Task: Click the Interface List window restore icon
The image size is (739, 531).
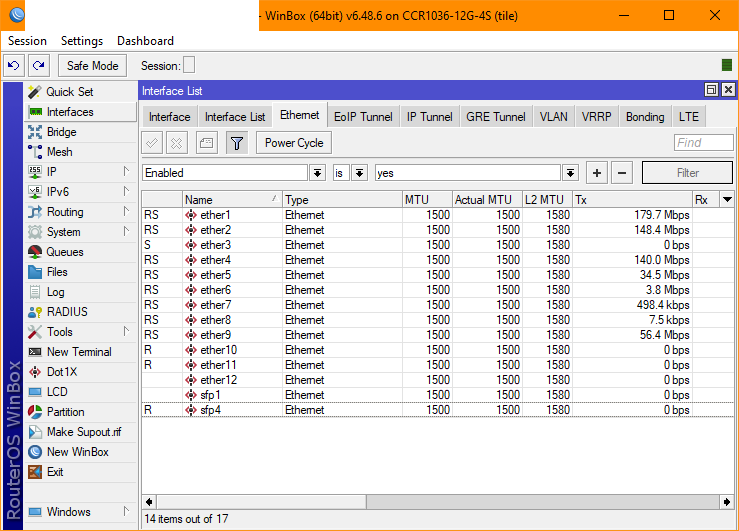Action: pyautogui.click(x=711, y=90)
